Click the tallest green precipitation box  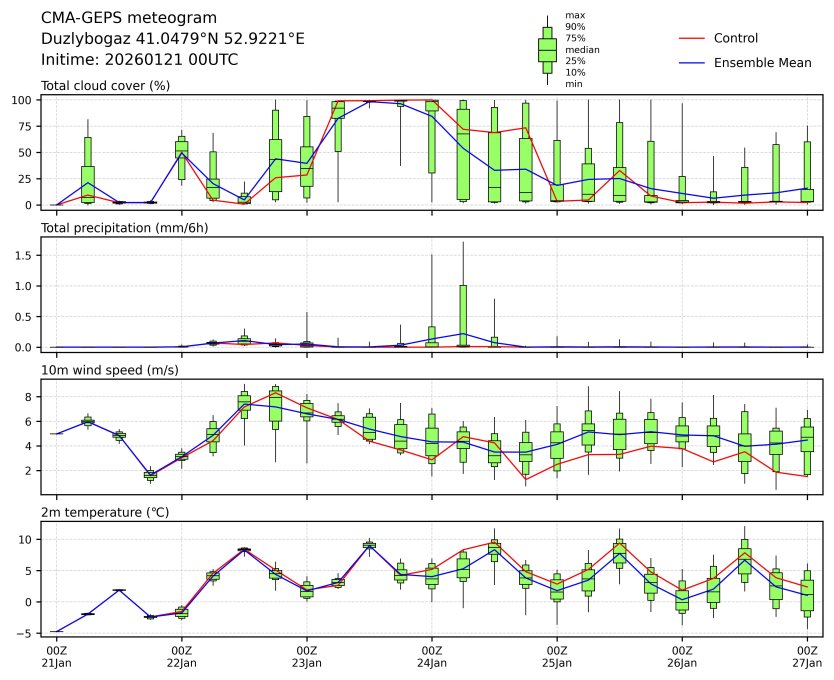pyautogui.click(x=463, y=315)
